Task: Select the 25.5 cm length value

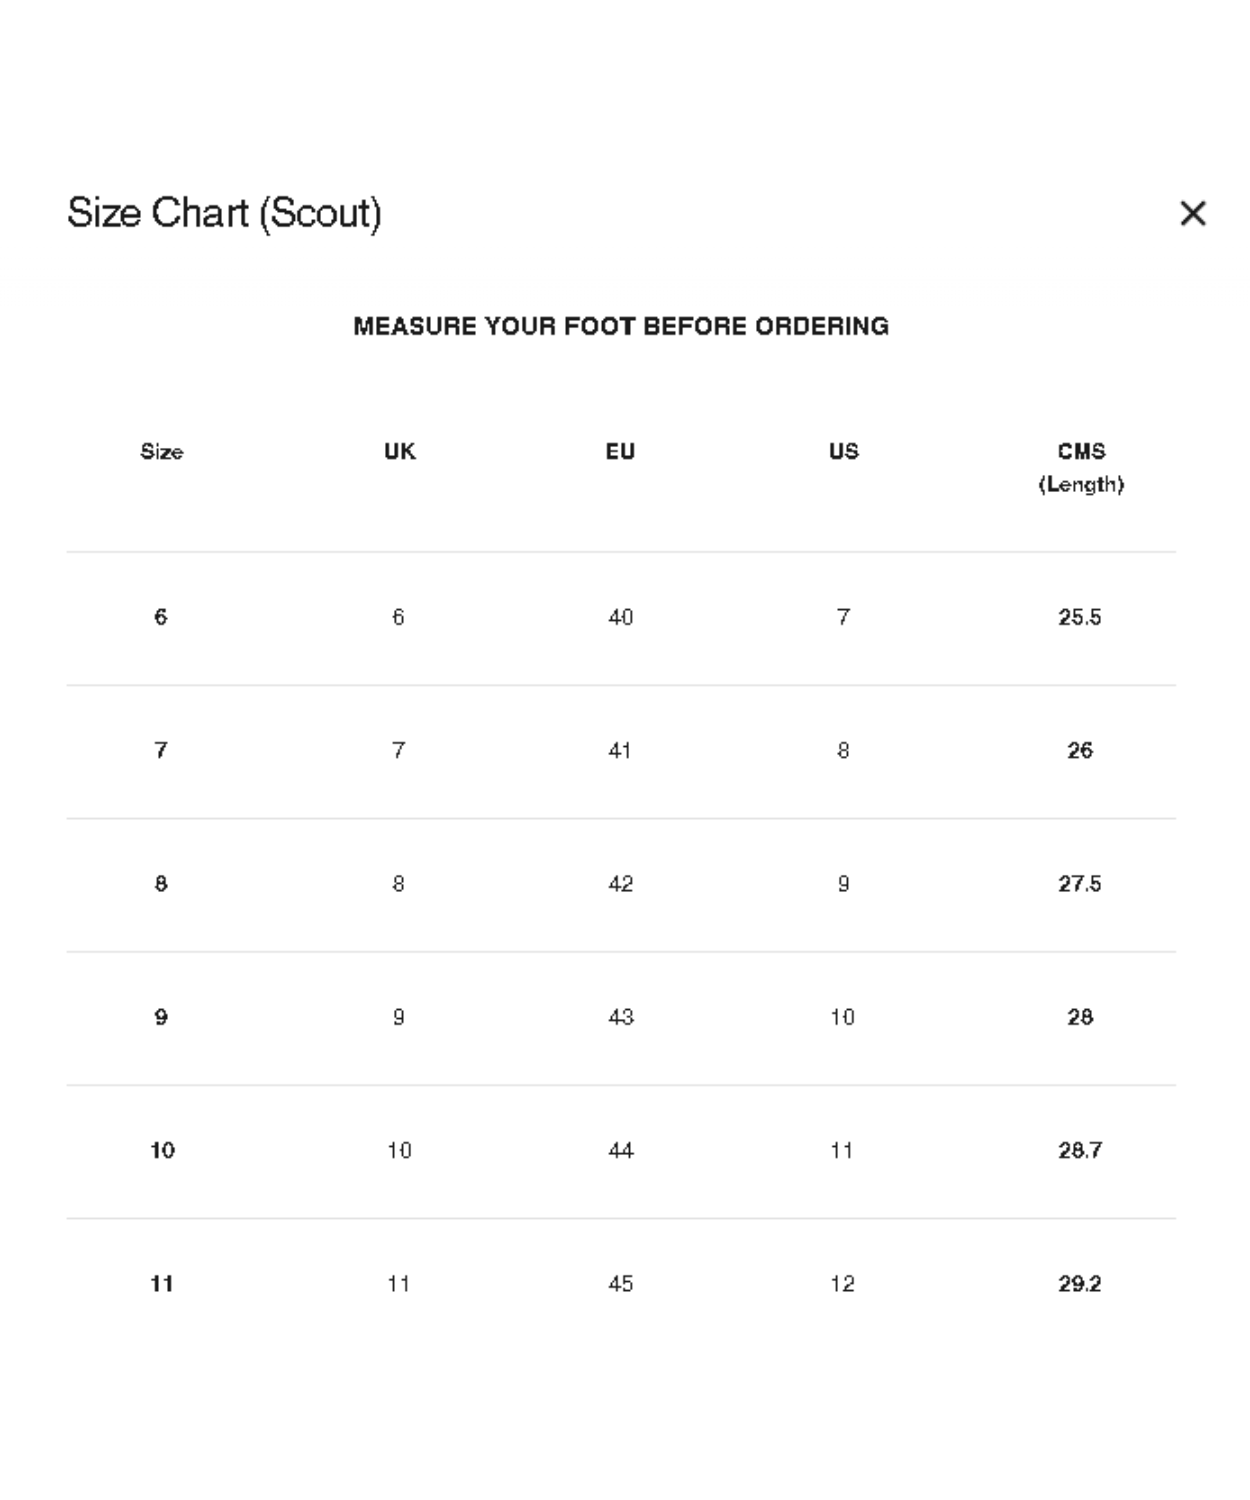Action: [1079, 617]
